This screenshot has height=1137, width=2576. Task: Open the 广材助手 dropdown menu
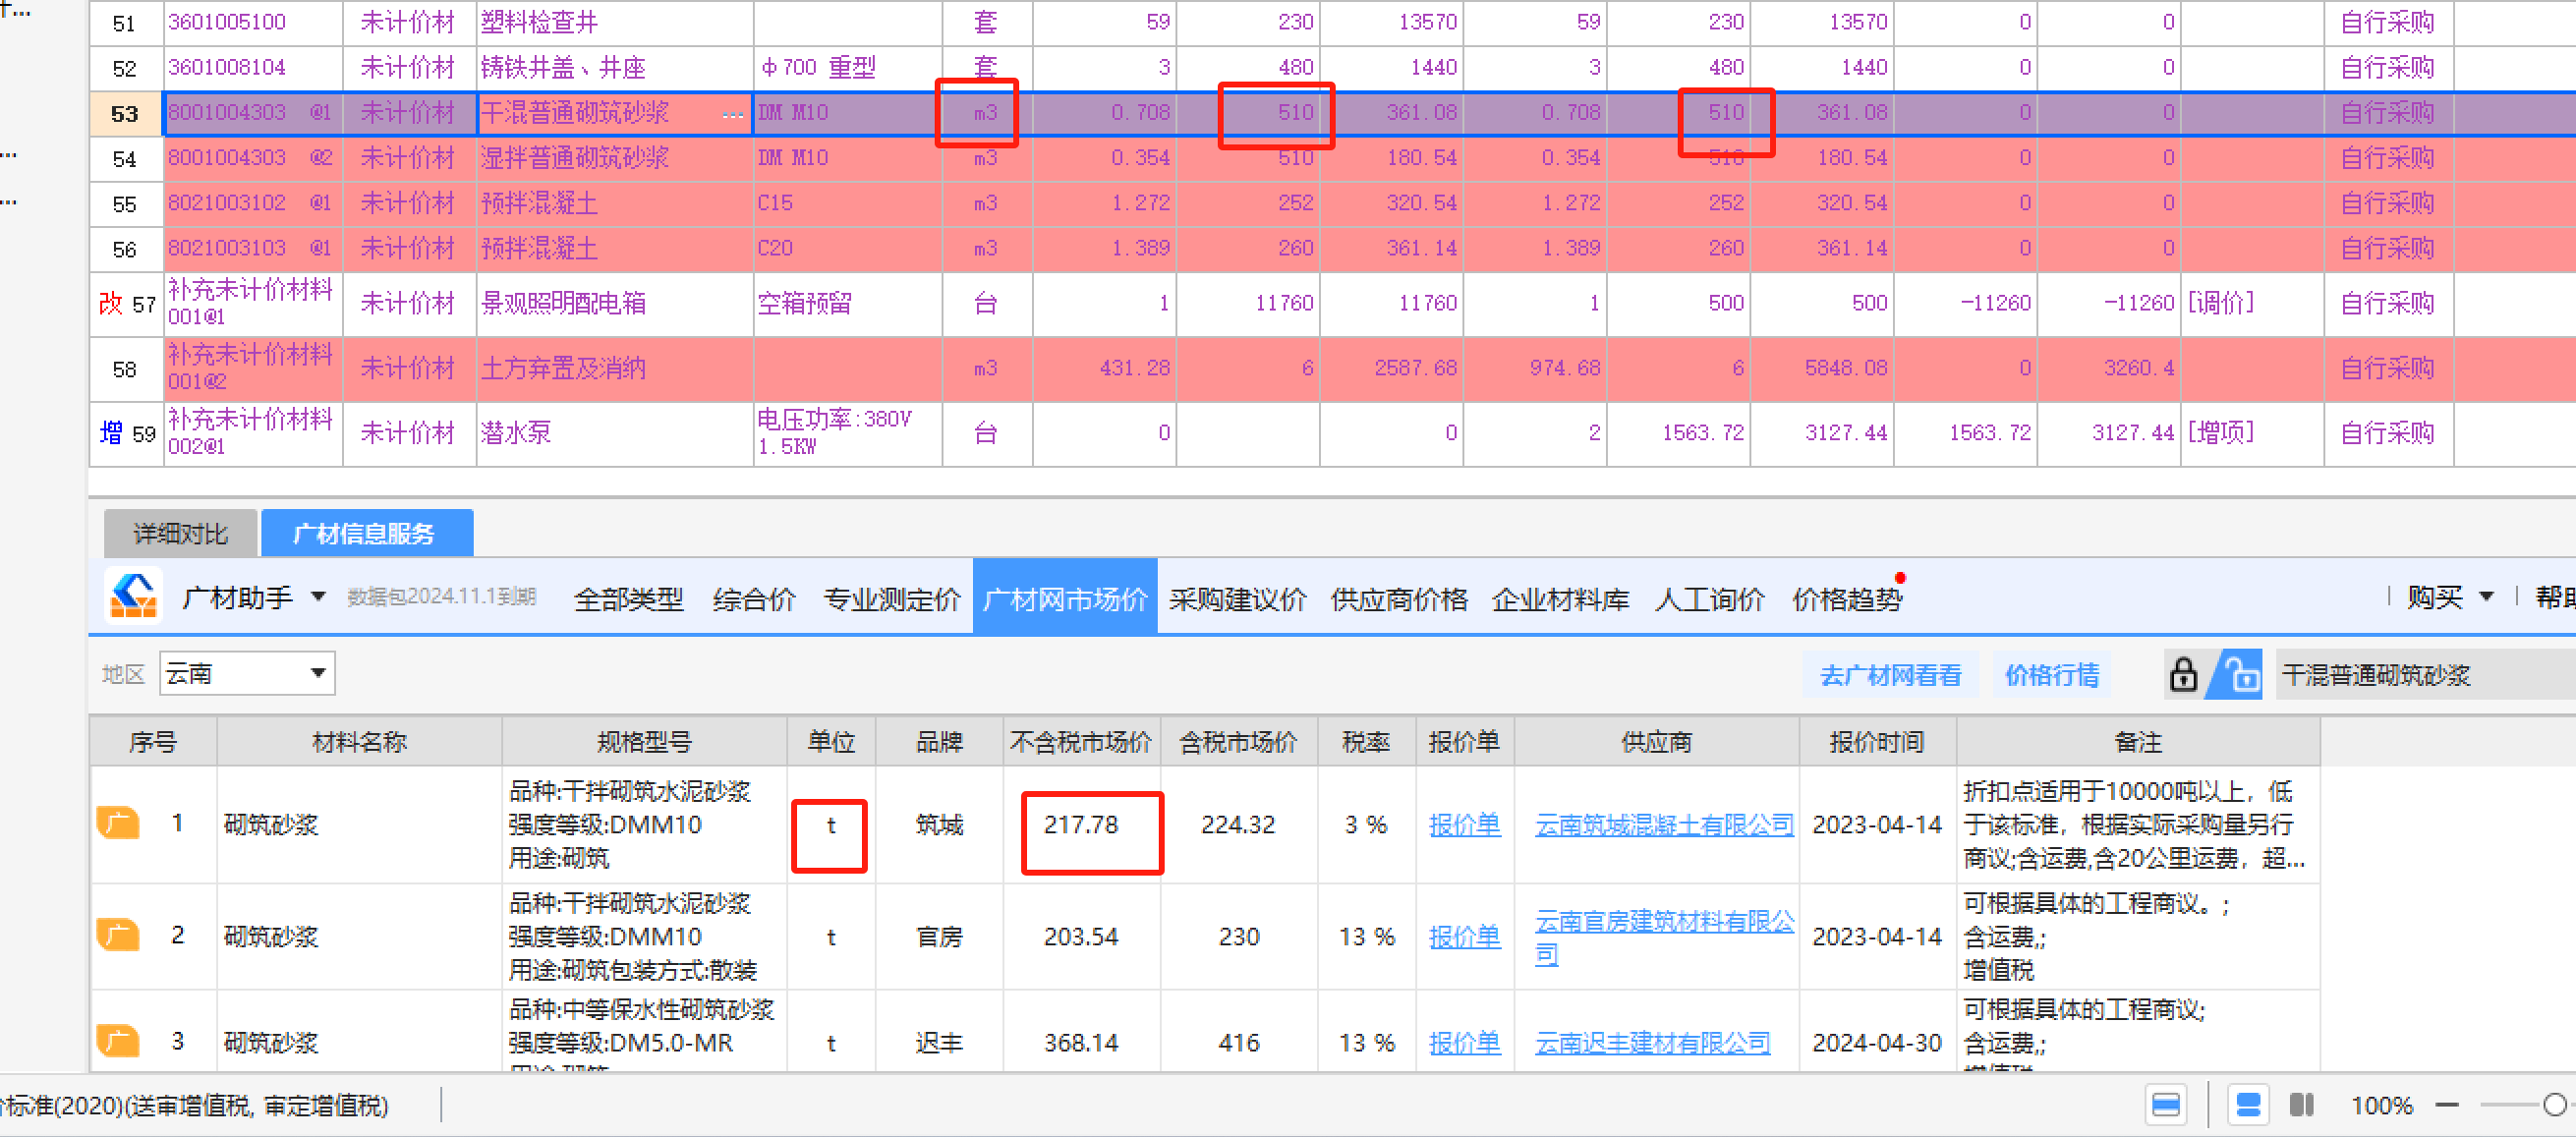(x=318, y=597)
